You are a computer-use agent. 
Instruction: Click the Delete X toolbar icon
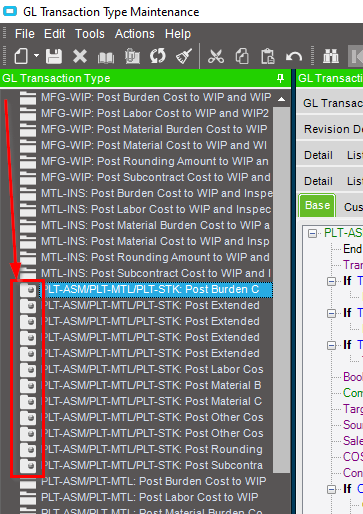80,56
